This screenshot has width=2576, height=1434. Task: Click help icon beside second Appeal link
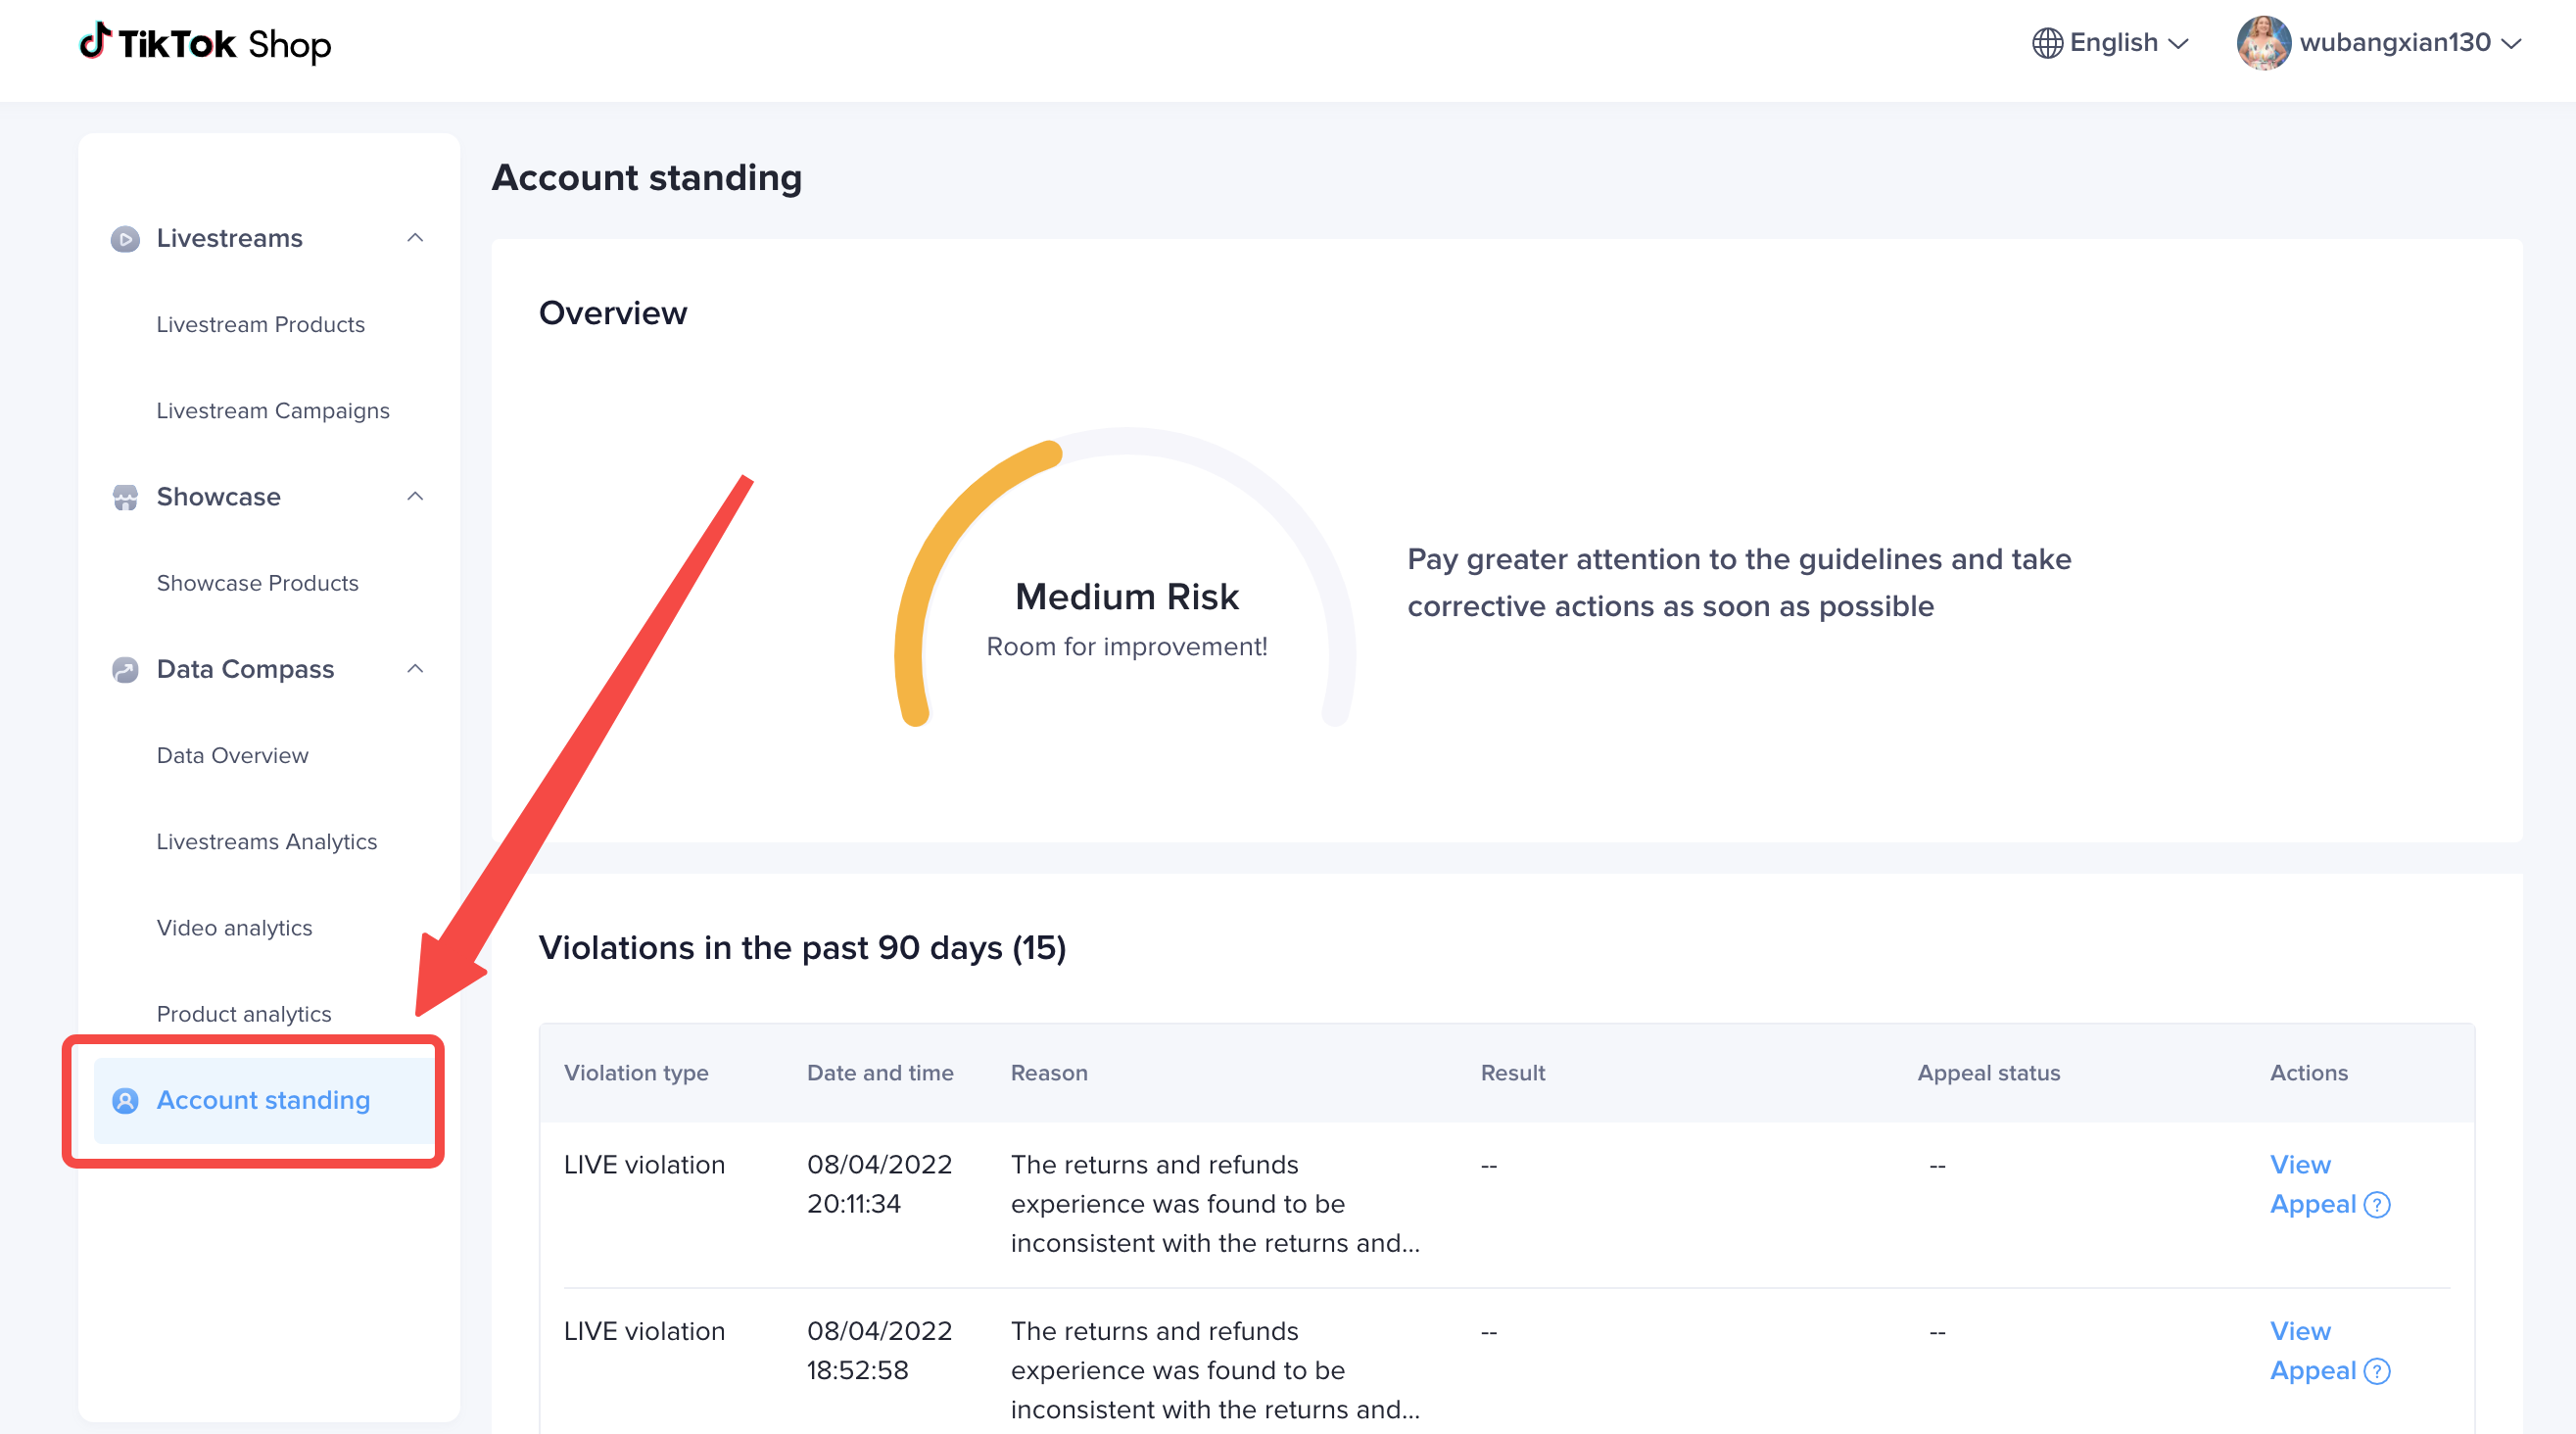[x=2377, y=1371]
